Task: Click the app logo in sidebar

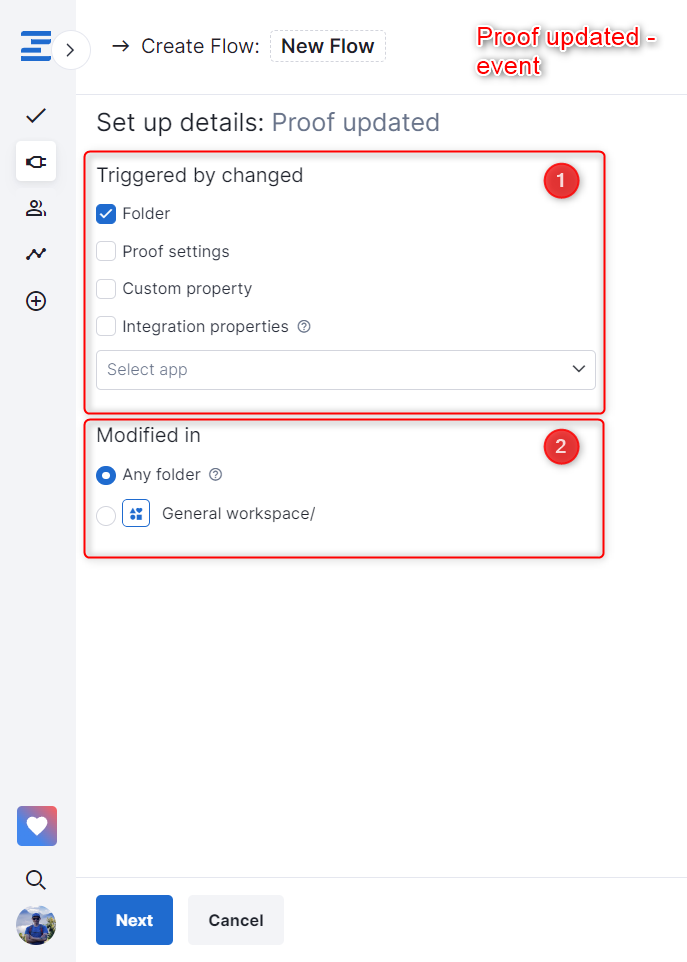Action: pos(35,47)
